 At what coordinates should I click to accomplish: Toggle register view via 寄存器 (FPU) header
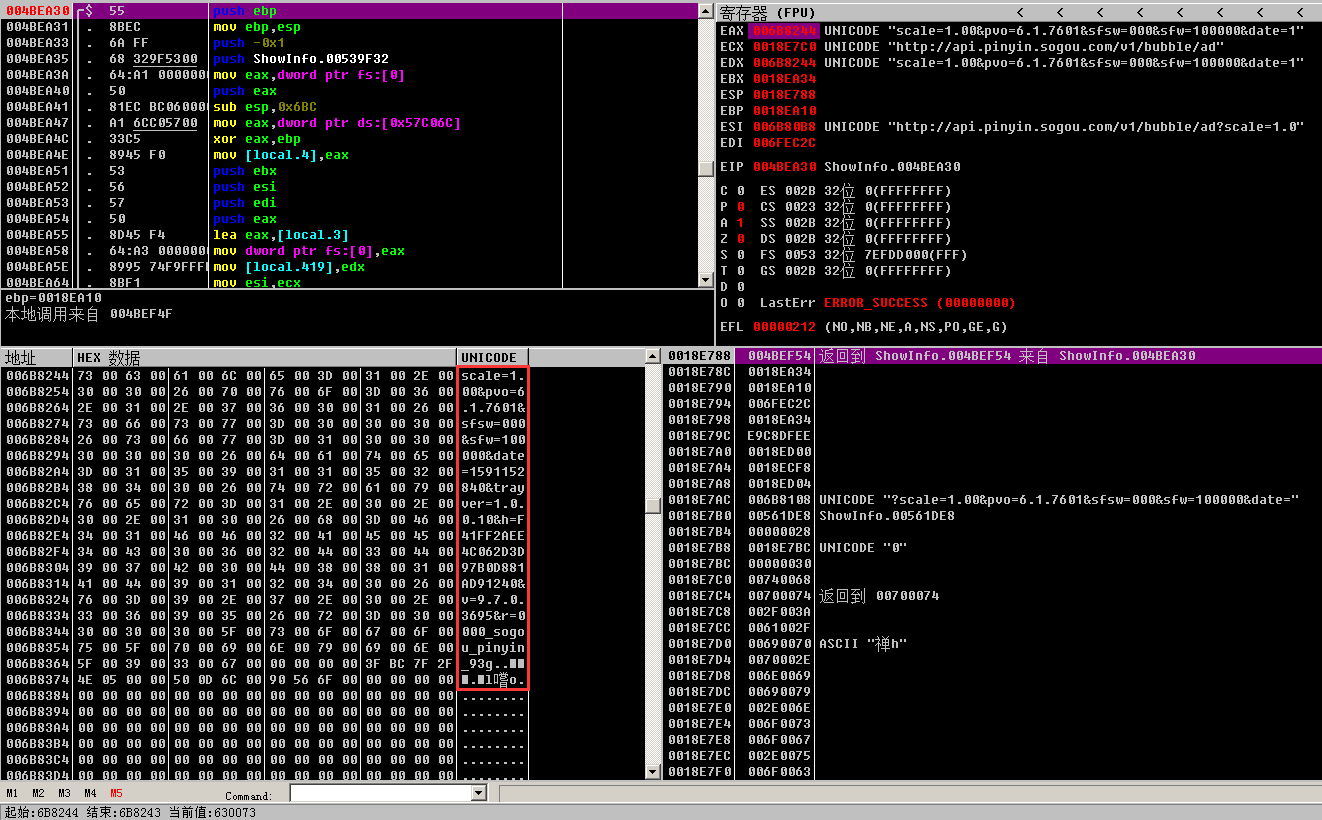tap(768, 13)
